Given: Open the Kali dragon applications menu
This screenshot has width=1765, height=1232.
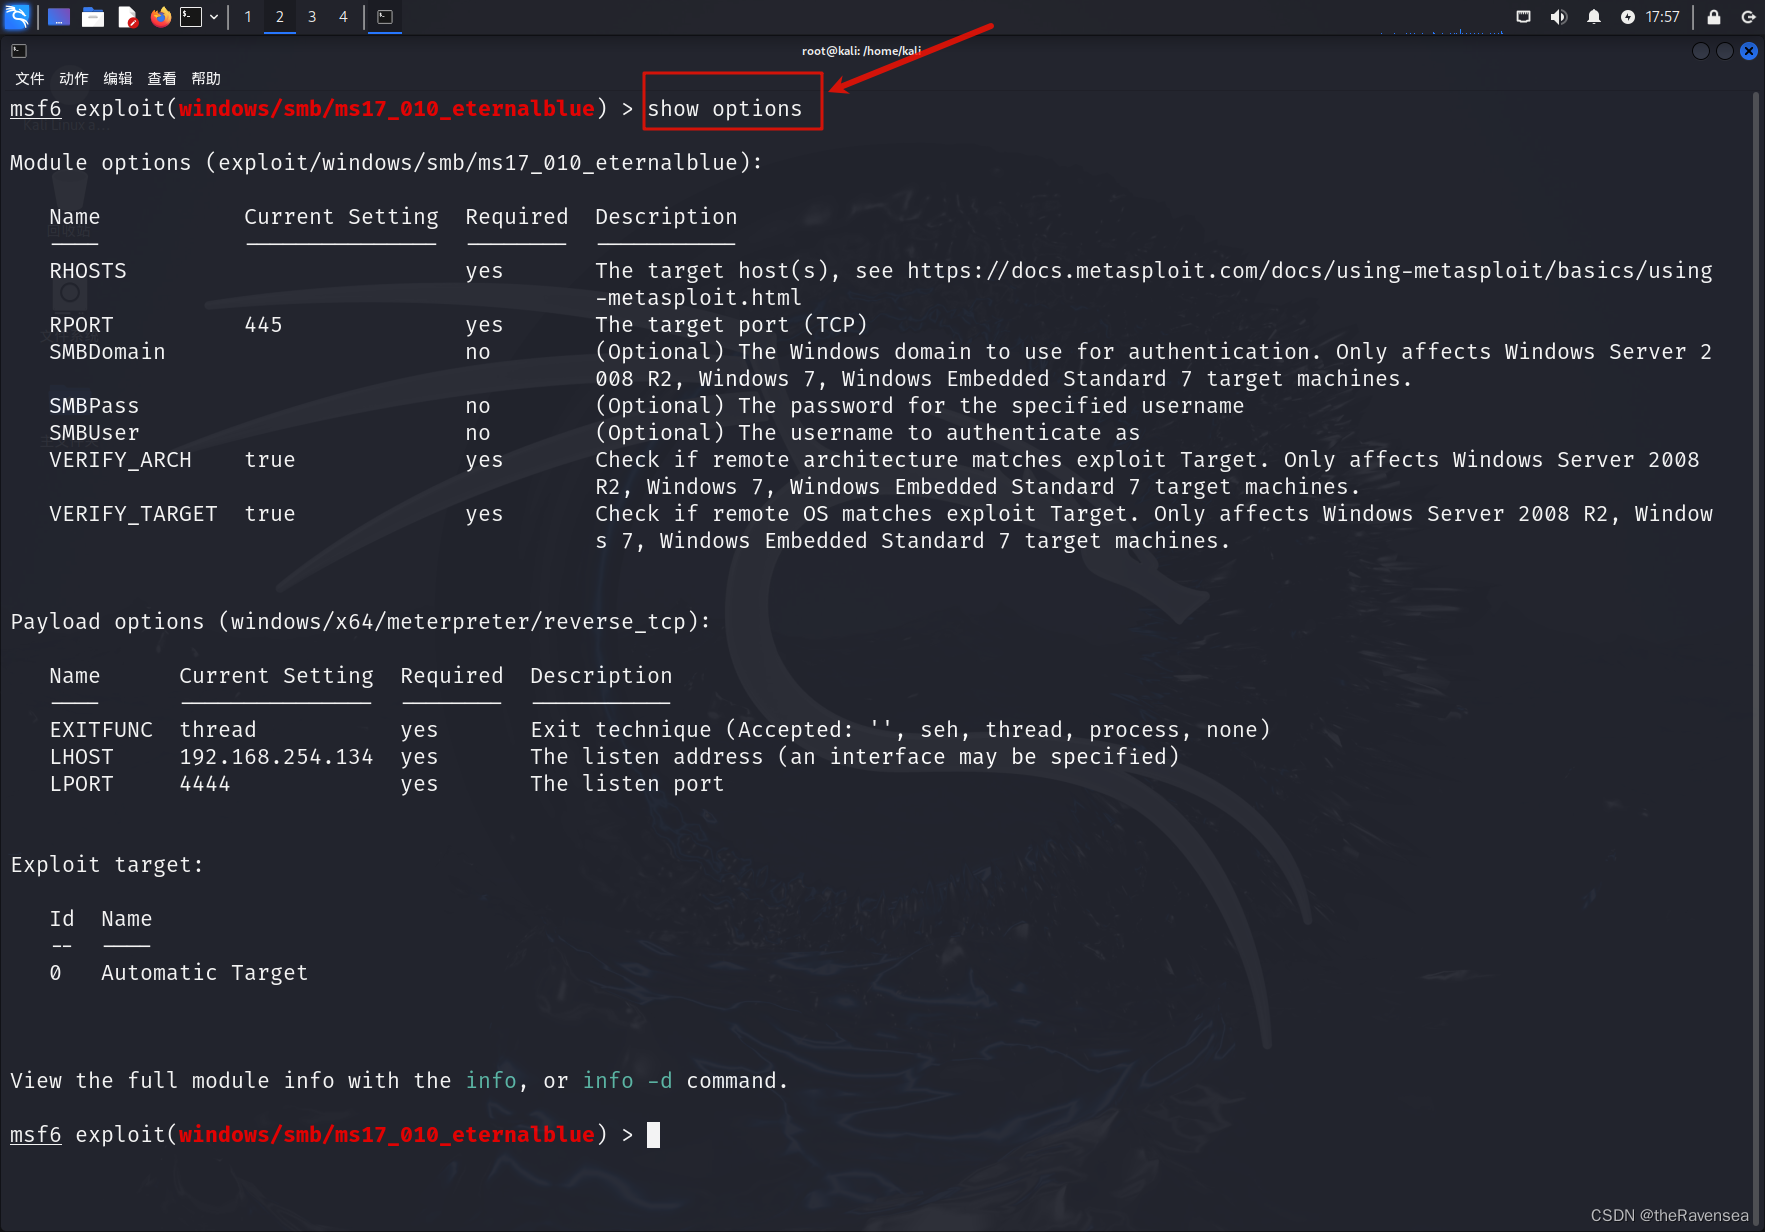Looking at the screenshot, I should coord(17,17).
